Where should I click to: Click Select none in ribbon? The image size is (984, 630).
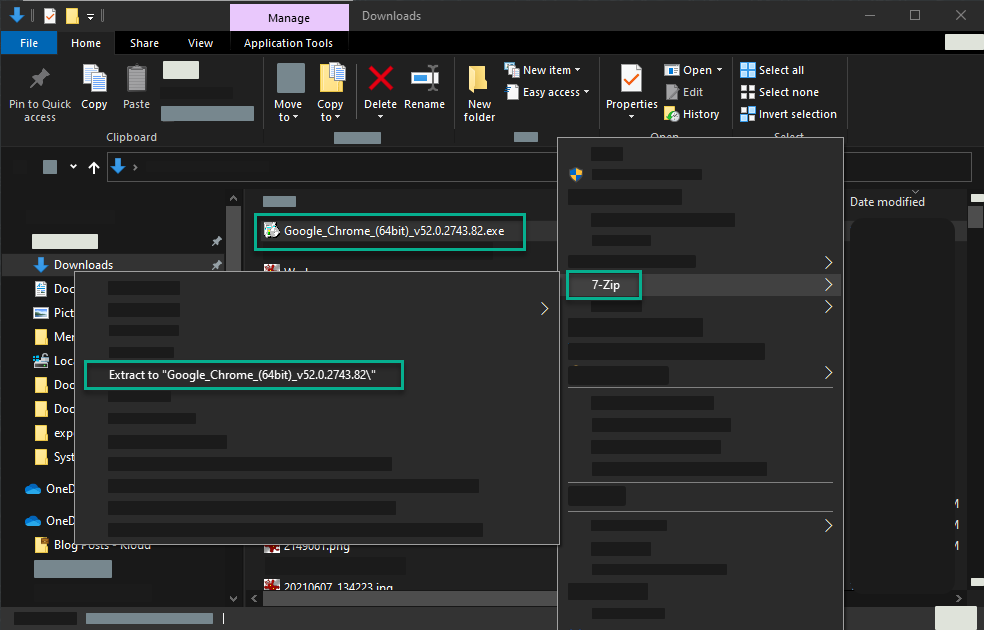point(780,92)
